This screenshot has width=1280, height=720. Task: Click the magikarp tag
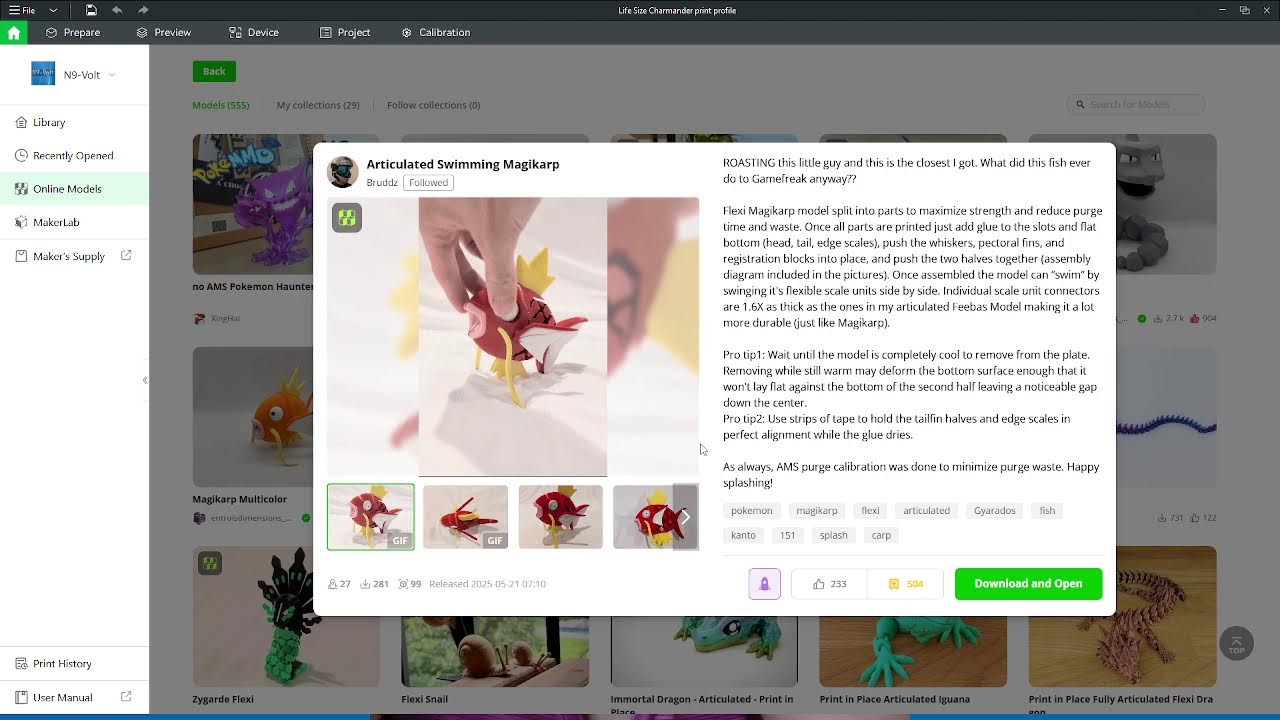tap(817, 510)
